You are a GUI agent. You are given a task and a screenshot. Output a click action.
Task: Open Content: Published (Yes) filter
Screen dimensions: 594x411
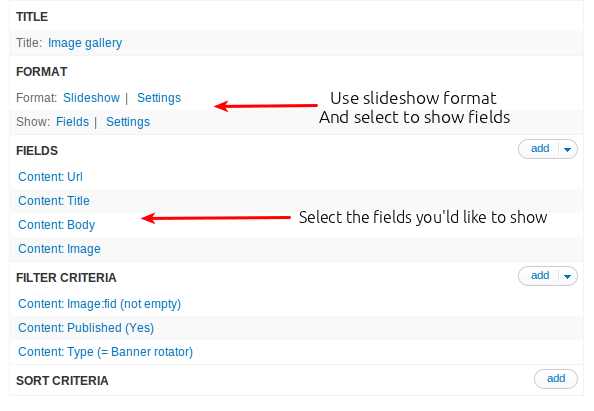coord(86,328)
